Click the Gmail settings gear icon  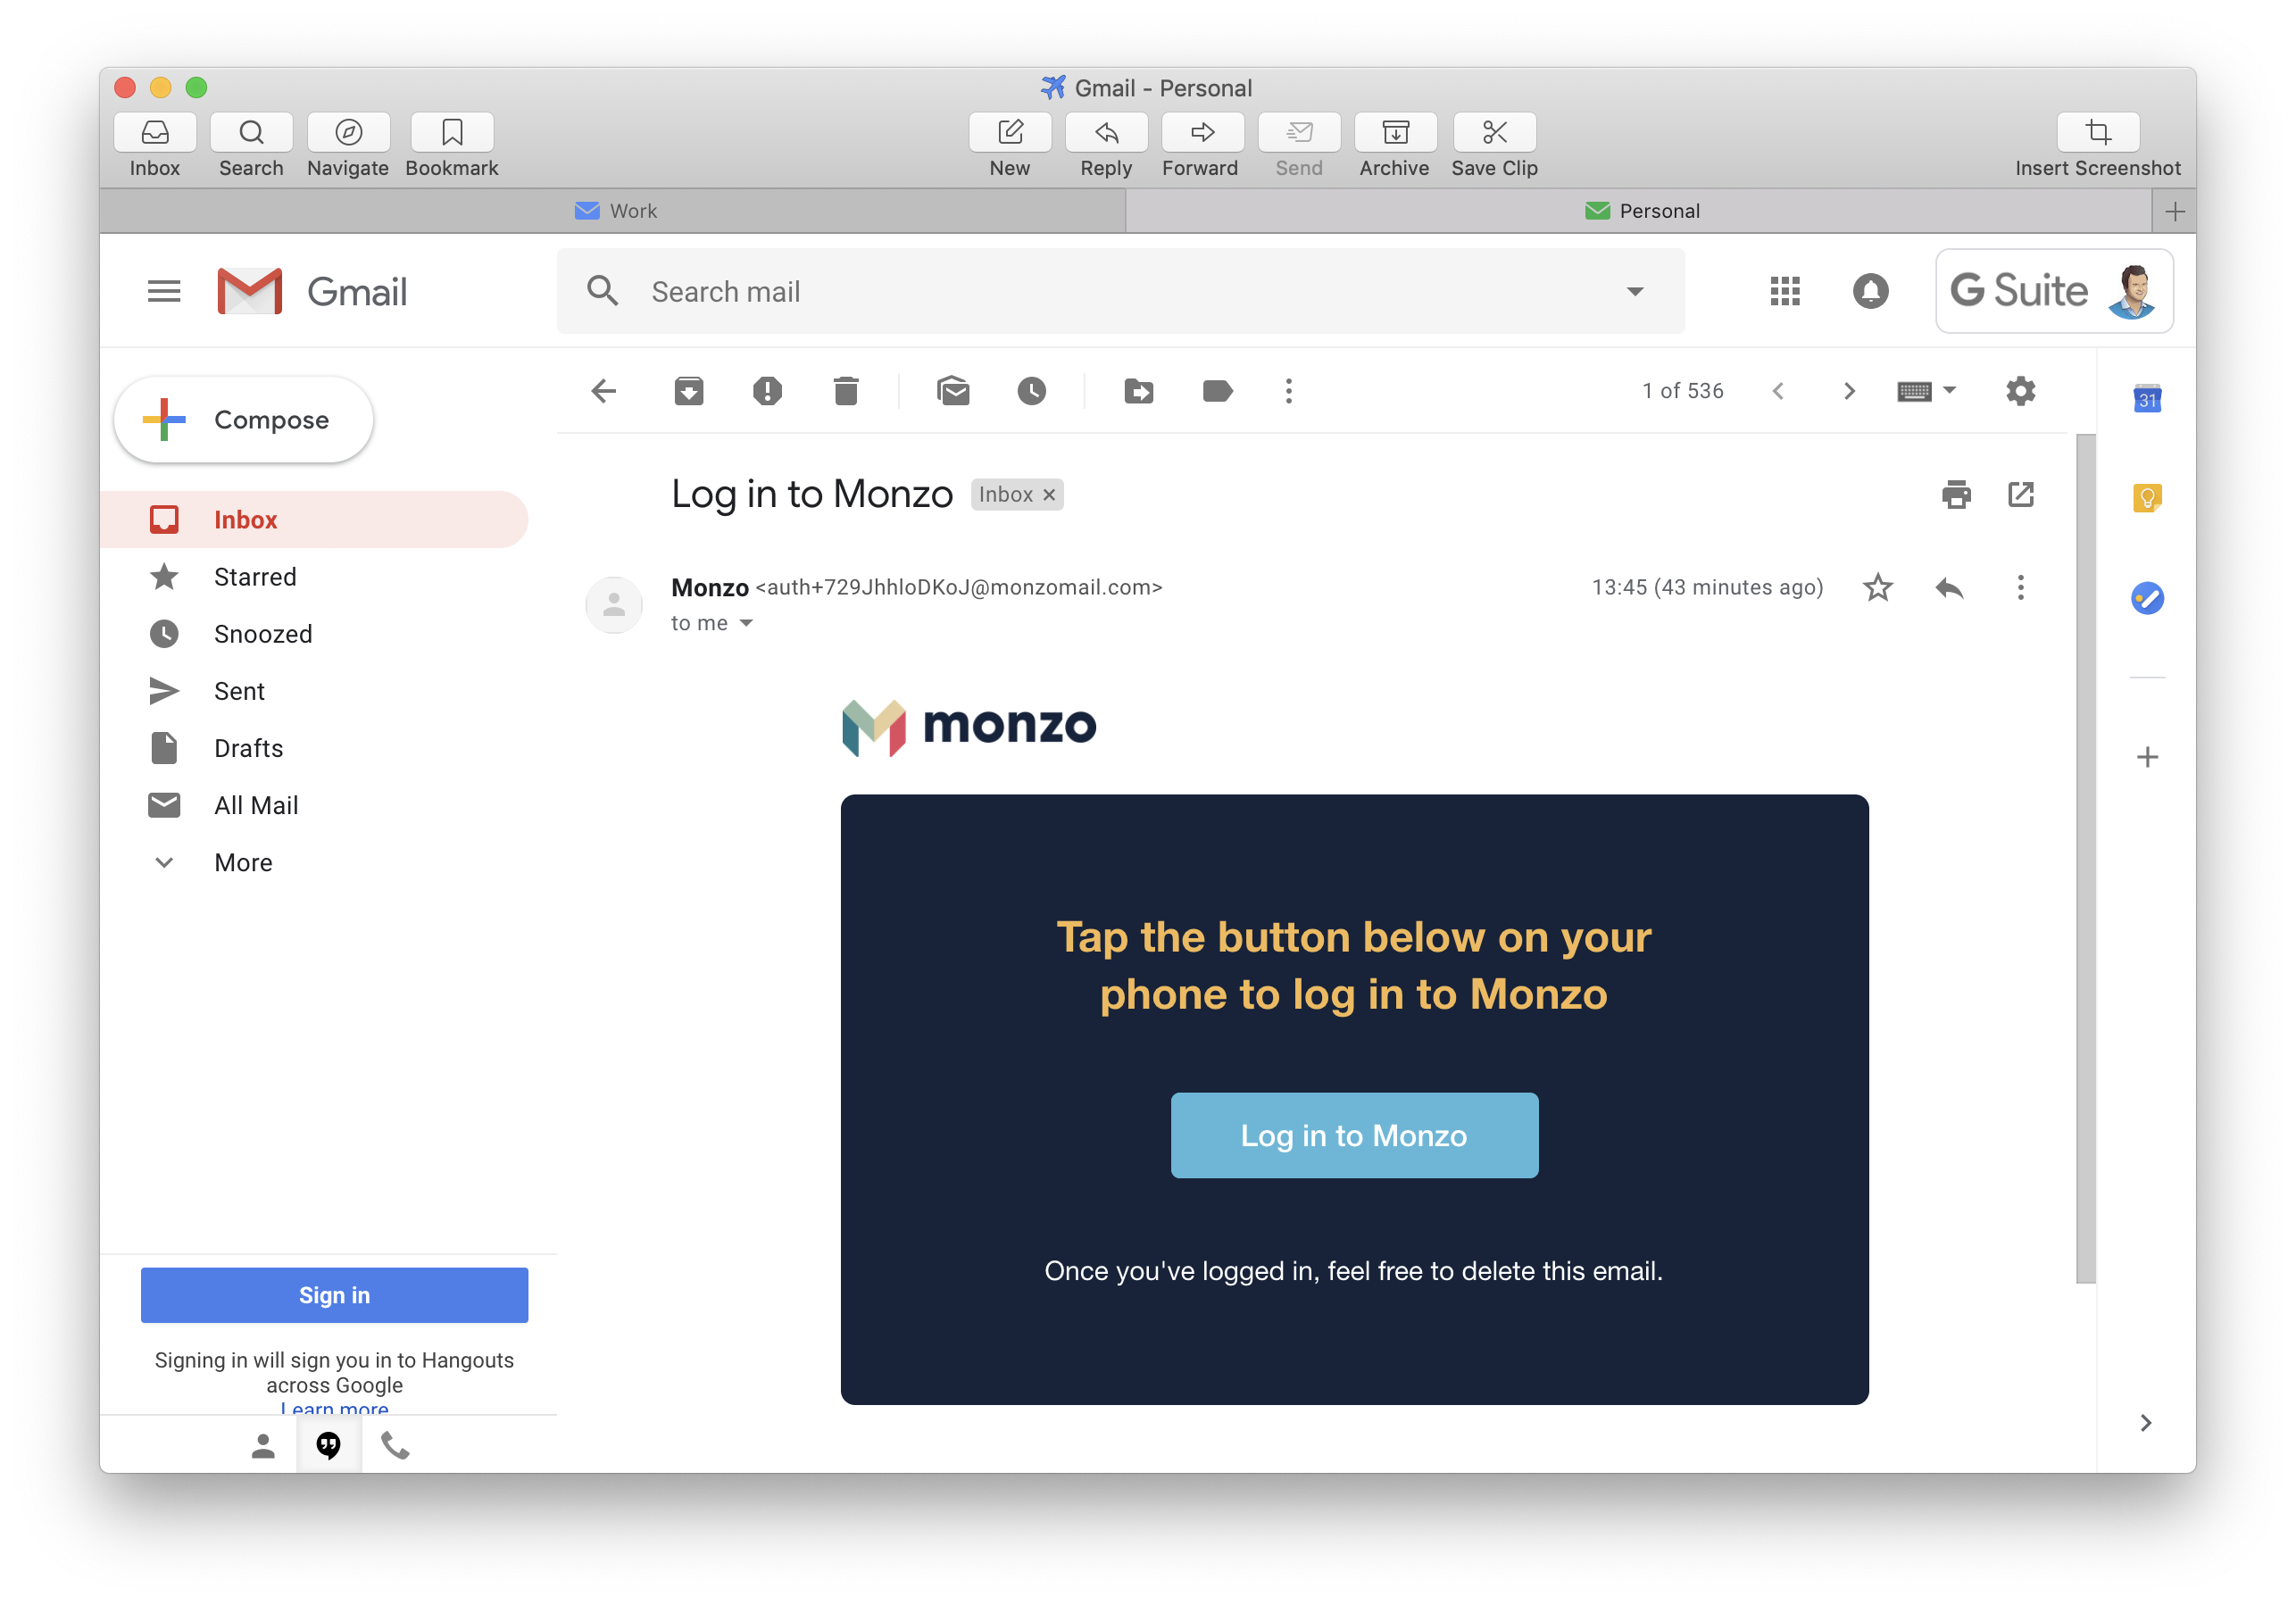point(2020,391)
